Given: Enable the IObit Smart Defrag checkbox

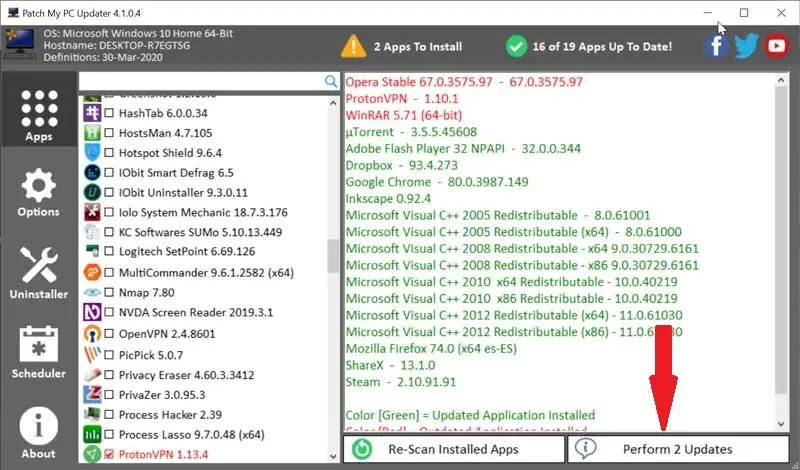Looking at the screenshot, I should [109, 172].
